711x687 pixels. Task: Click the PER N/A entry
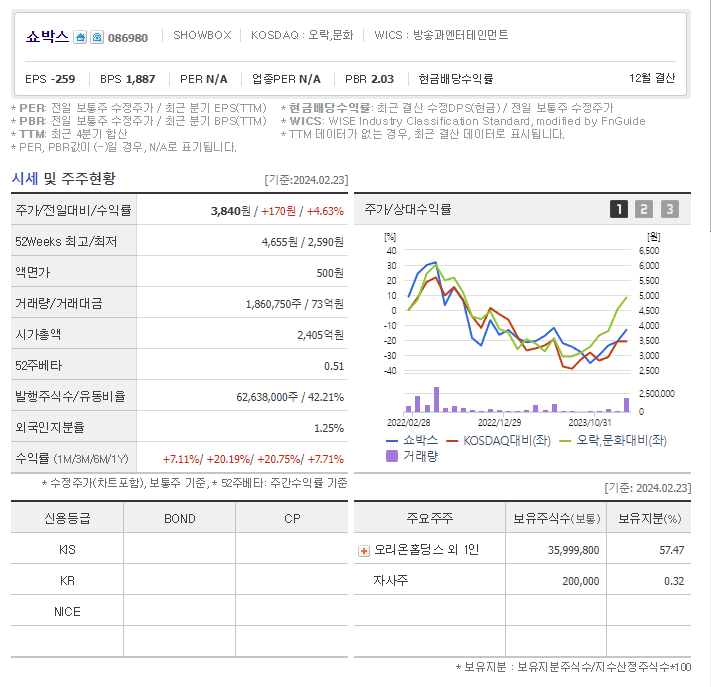coord(204,79)
